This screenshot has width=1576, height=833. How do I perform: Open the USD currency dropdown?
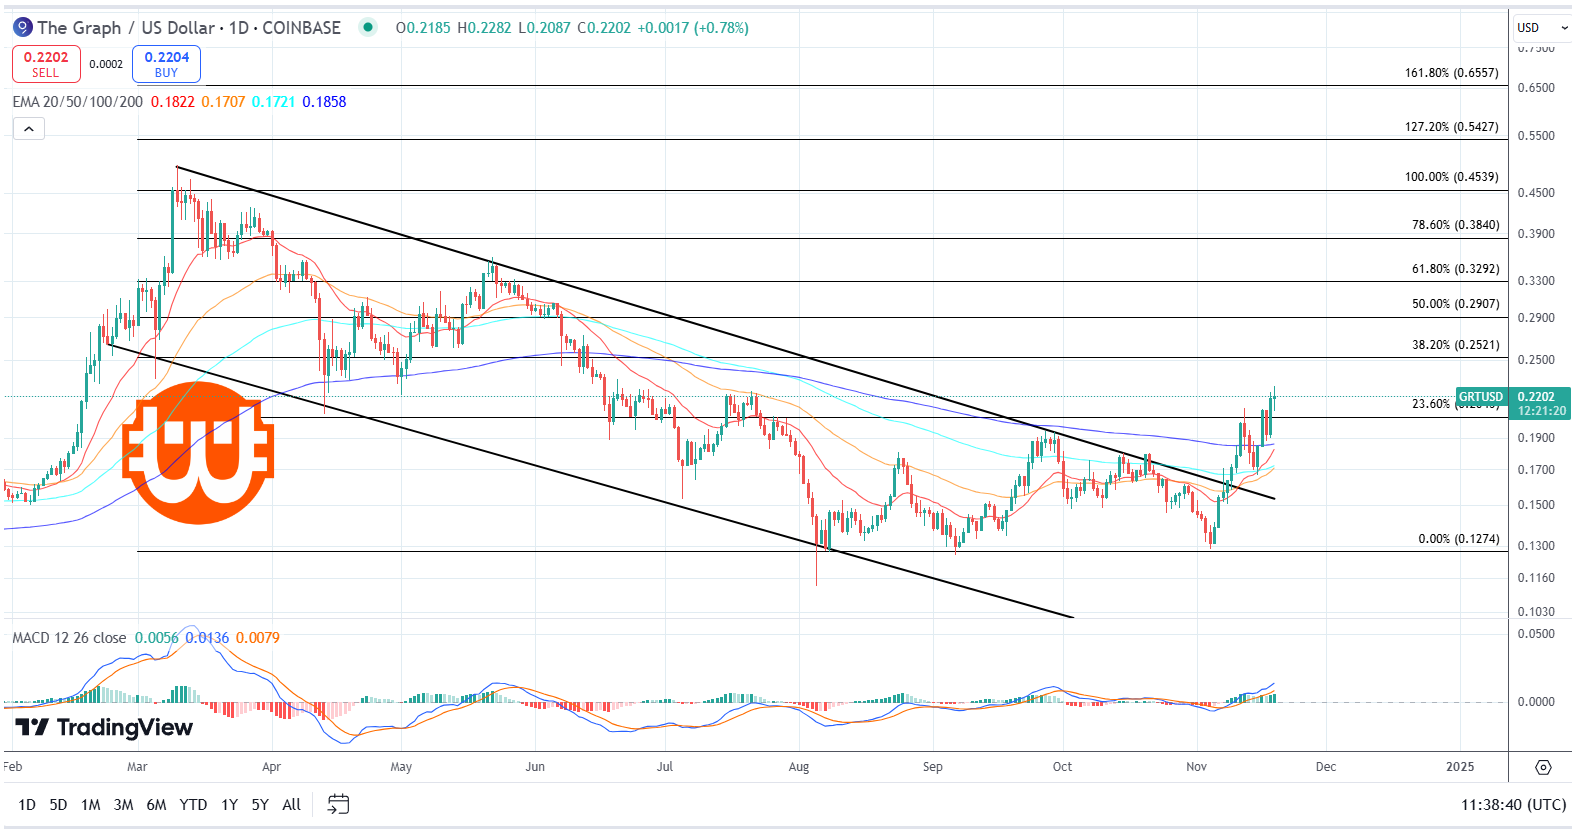click(1542, 28)
